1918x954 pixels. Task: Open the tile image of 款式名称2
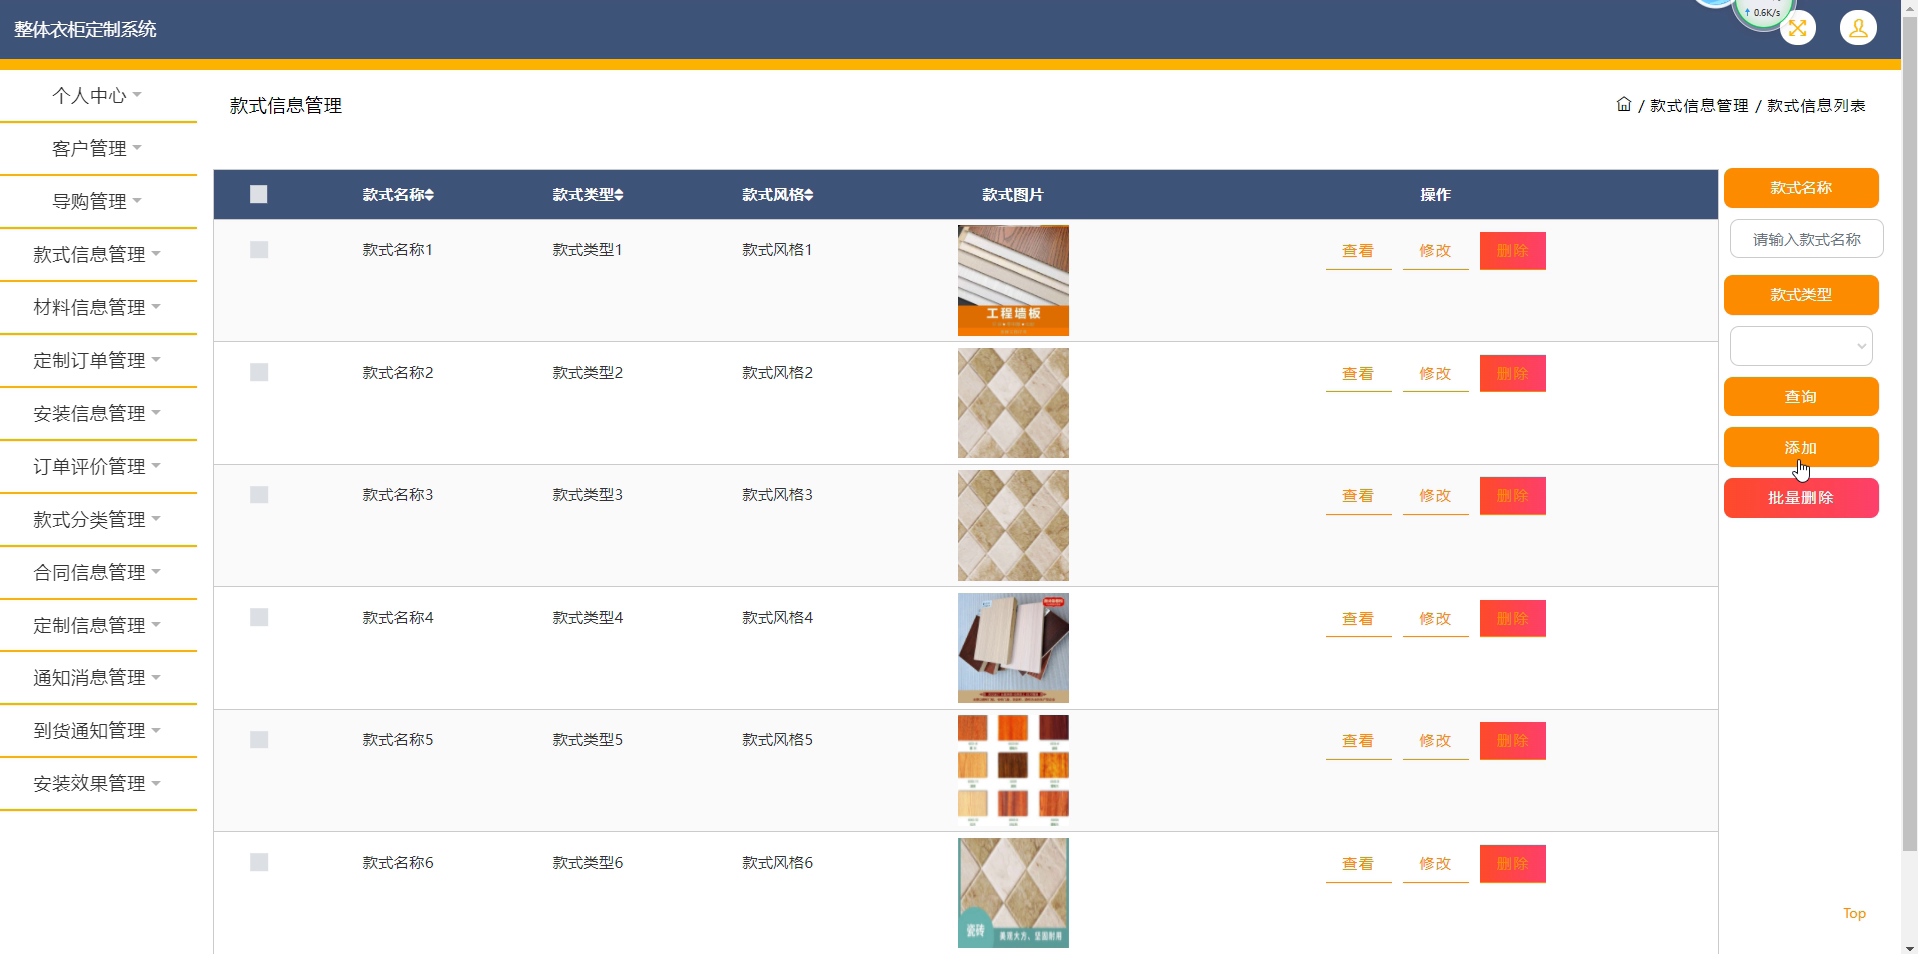click(1013, 403)
